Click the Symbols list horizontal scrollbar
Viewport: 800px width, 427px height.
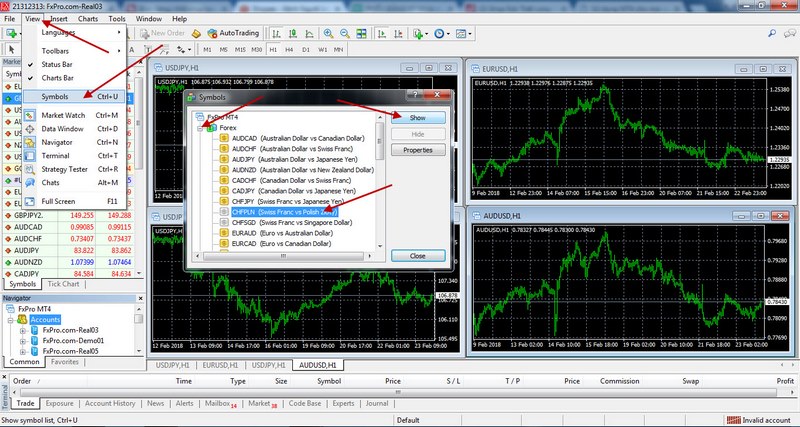(285, 256)
